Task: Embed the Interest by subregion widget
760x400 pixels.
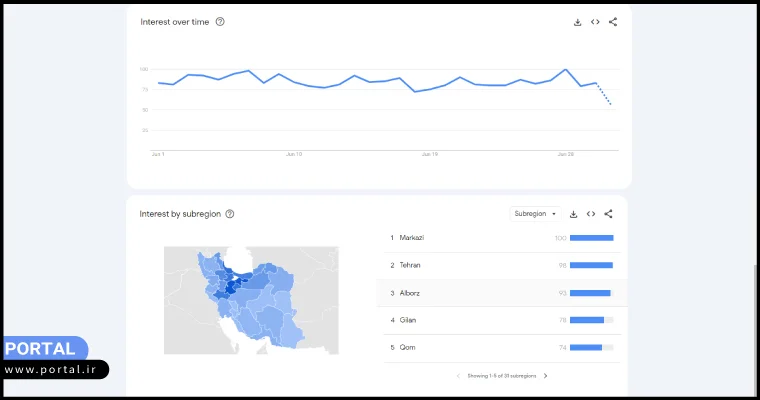Action: pyautogui.click(x=591, y=214)
